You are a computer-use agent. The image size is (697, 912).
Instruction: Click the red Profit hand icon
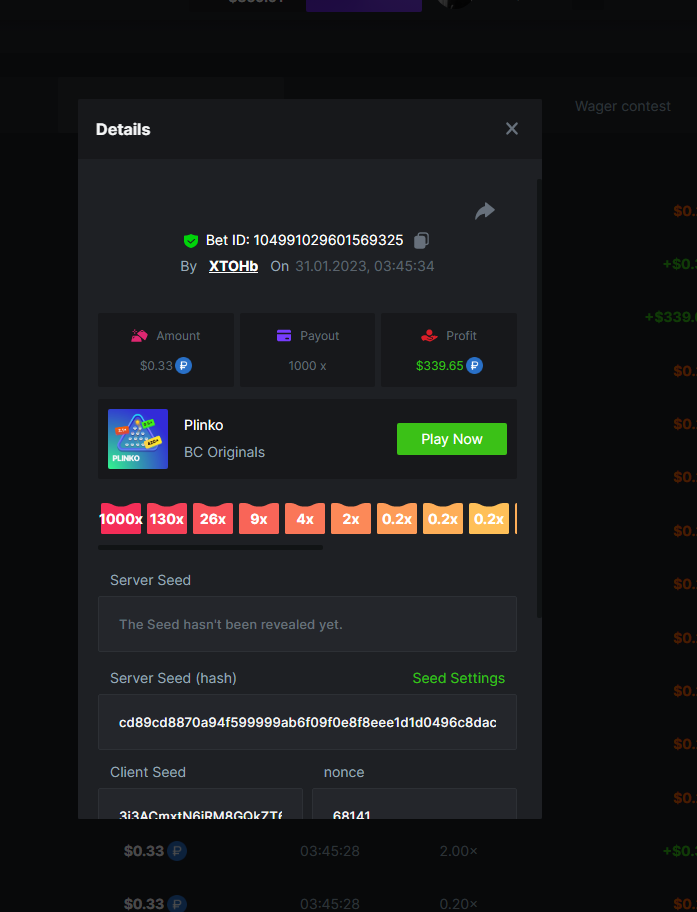pyautogui.click(x=429, y=336)
